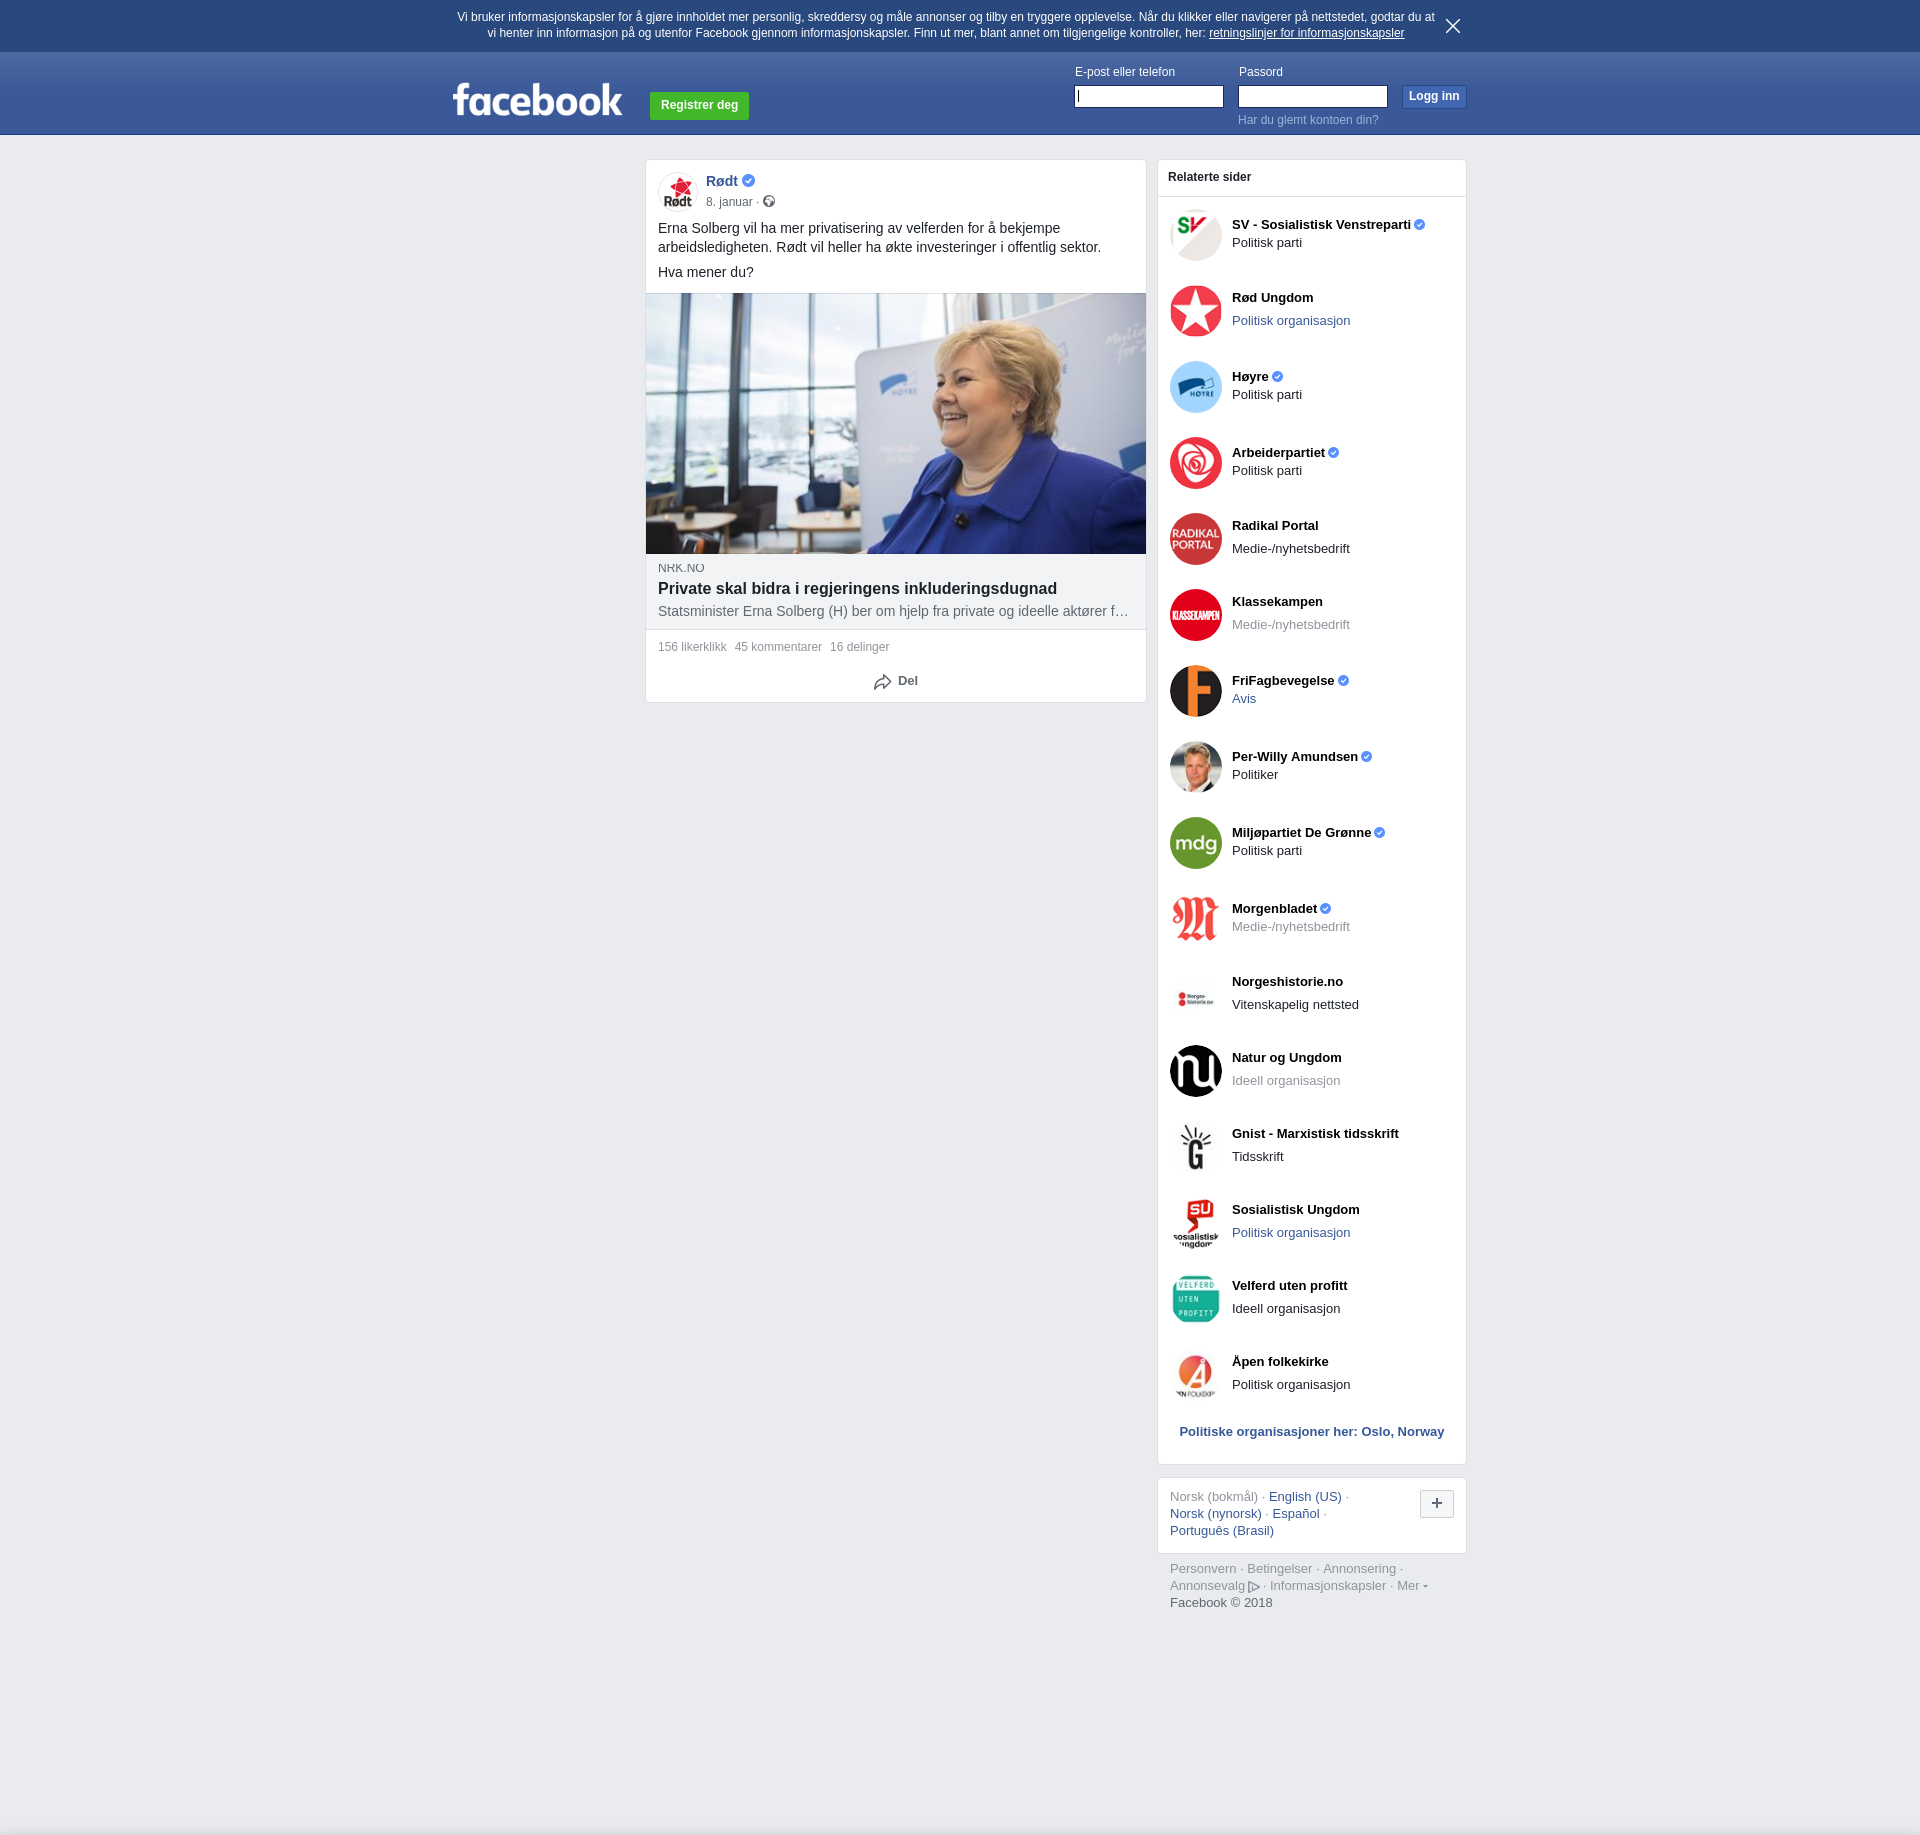Focus the Passord input field
This screenshot has width=1920, height=1835.
pos(1313,96)
